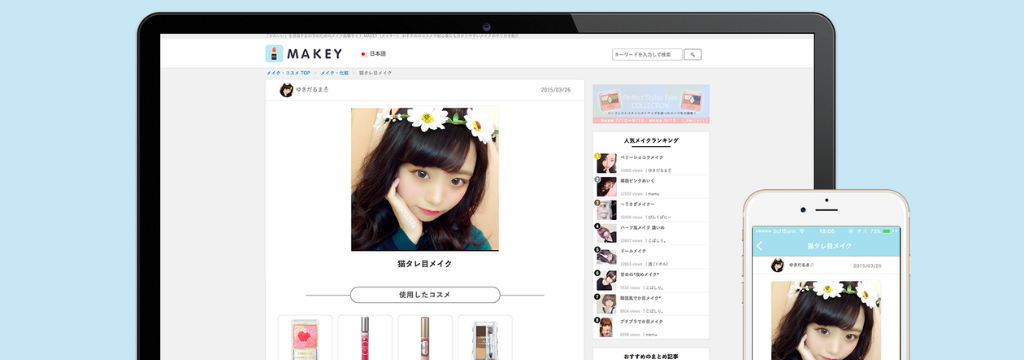
Task: Tap the author avatar on the phone screen
Action: coord(777,265)
